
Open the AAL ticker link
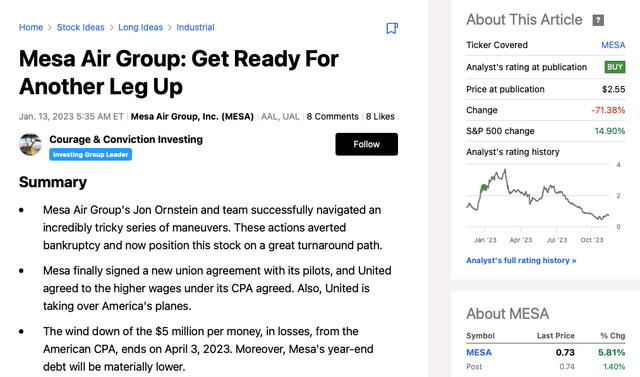tap(269, 117)
